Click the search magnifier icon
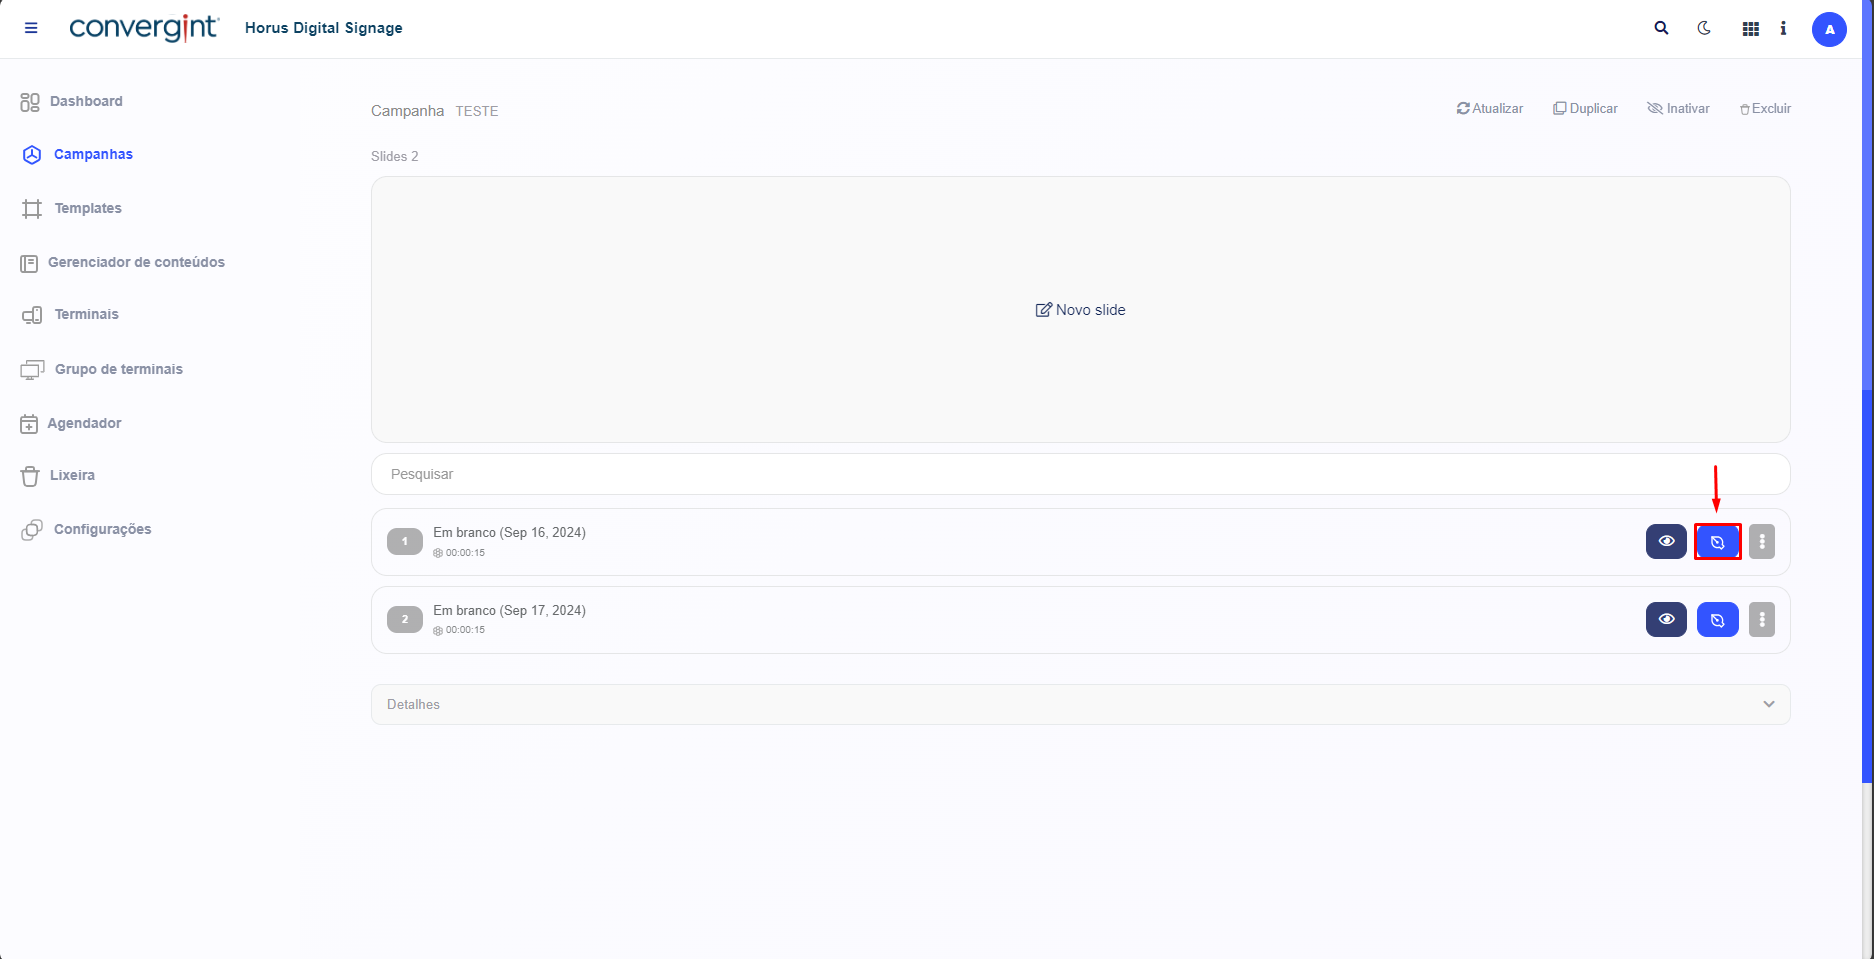1874x959 pixels. pos(1661,28)
